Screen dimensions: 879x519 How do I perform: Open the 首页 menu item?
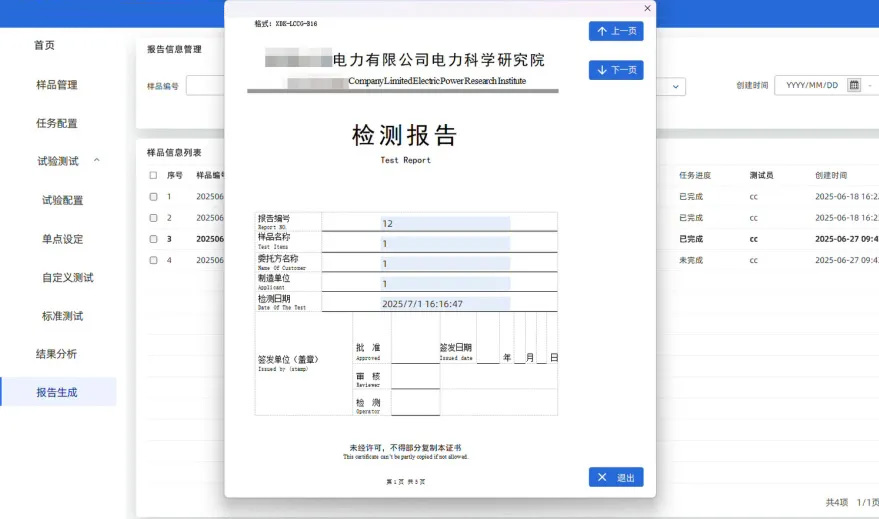[x=44, y=45]
